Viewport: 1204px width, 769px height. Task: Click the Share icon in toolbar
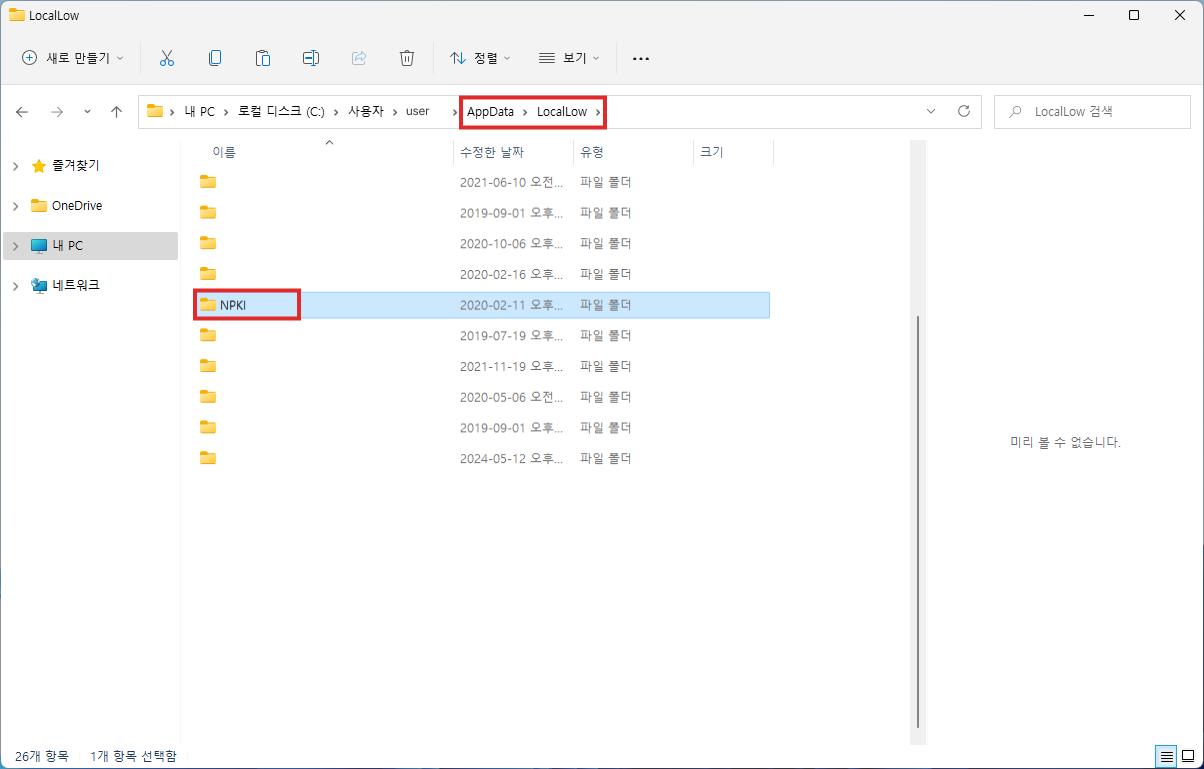click(359, 58)
